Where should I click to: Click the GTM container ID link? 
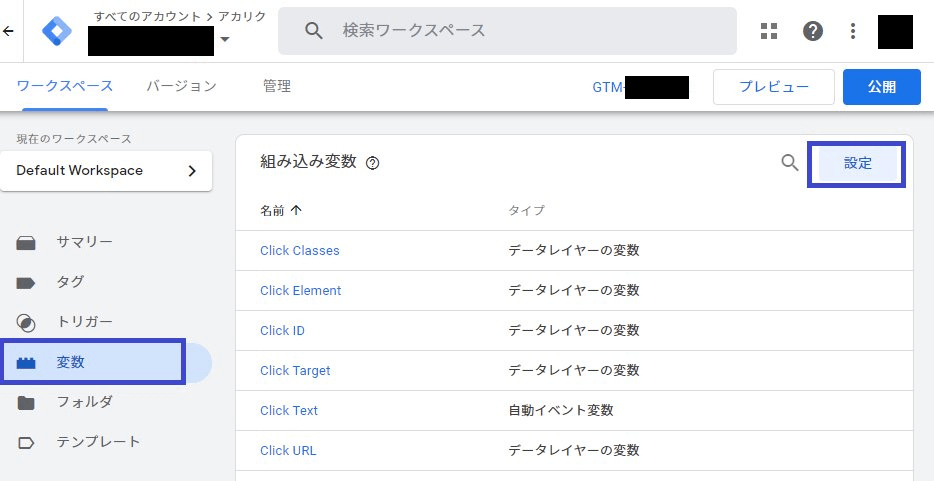pos(640,88)
